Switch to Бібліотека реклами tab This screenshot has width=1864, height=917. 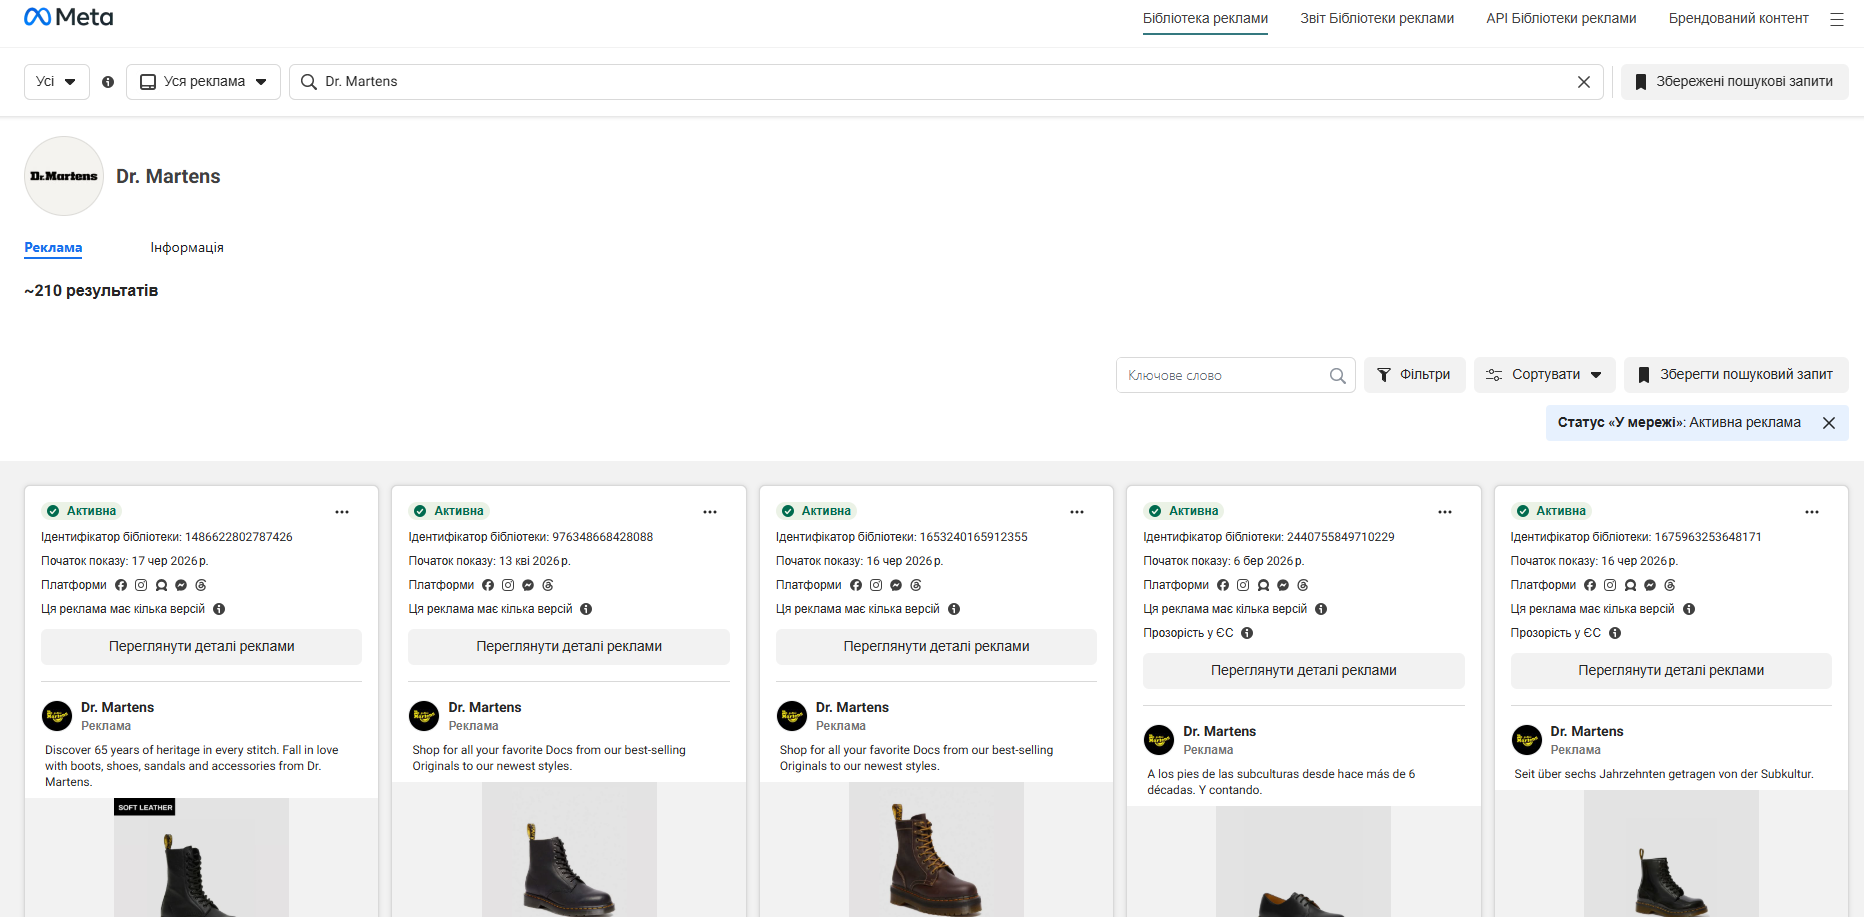click(x=1205, y=18)
